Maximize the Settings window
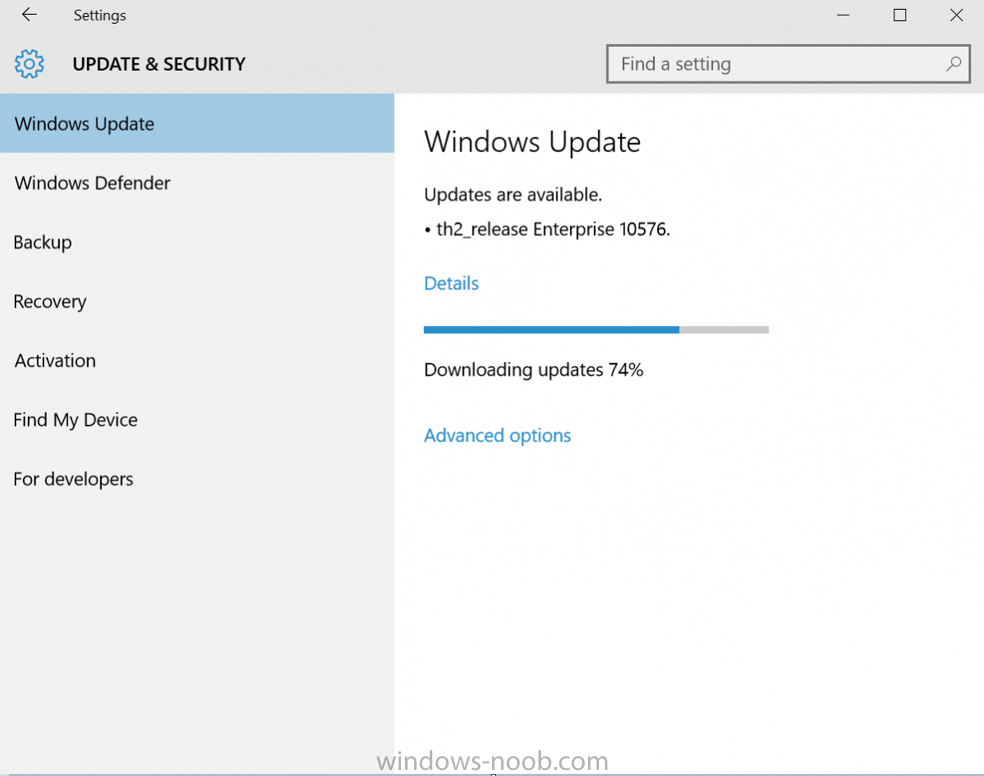 click(x=899, y=15)
